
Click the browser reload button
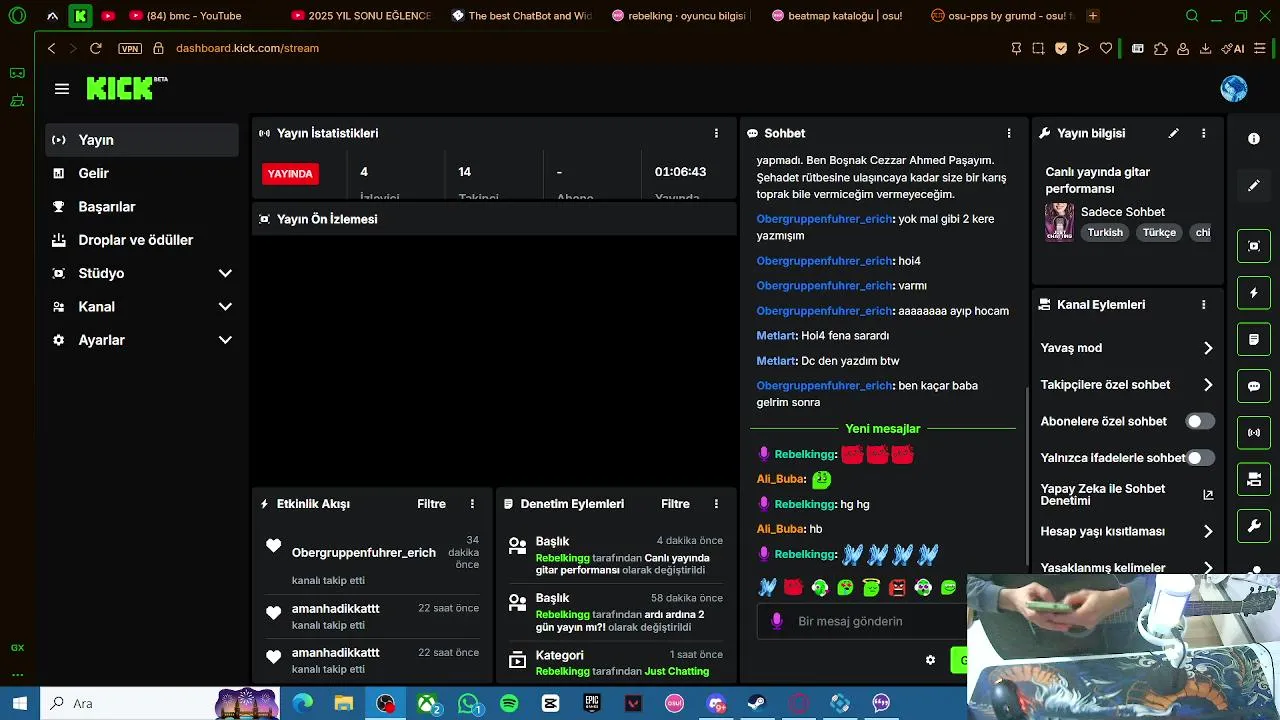click(x=95, y=48)
